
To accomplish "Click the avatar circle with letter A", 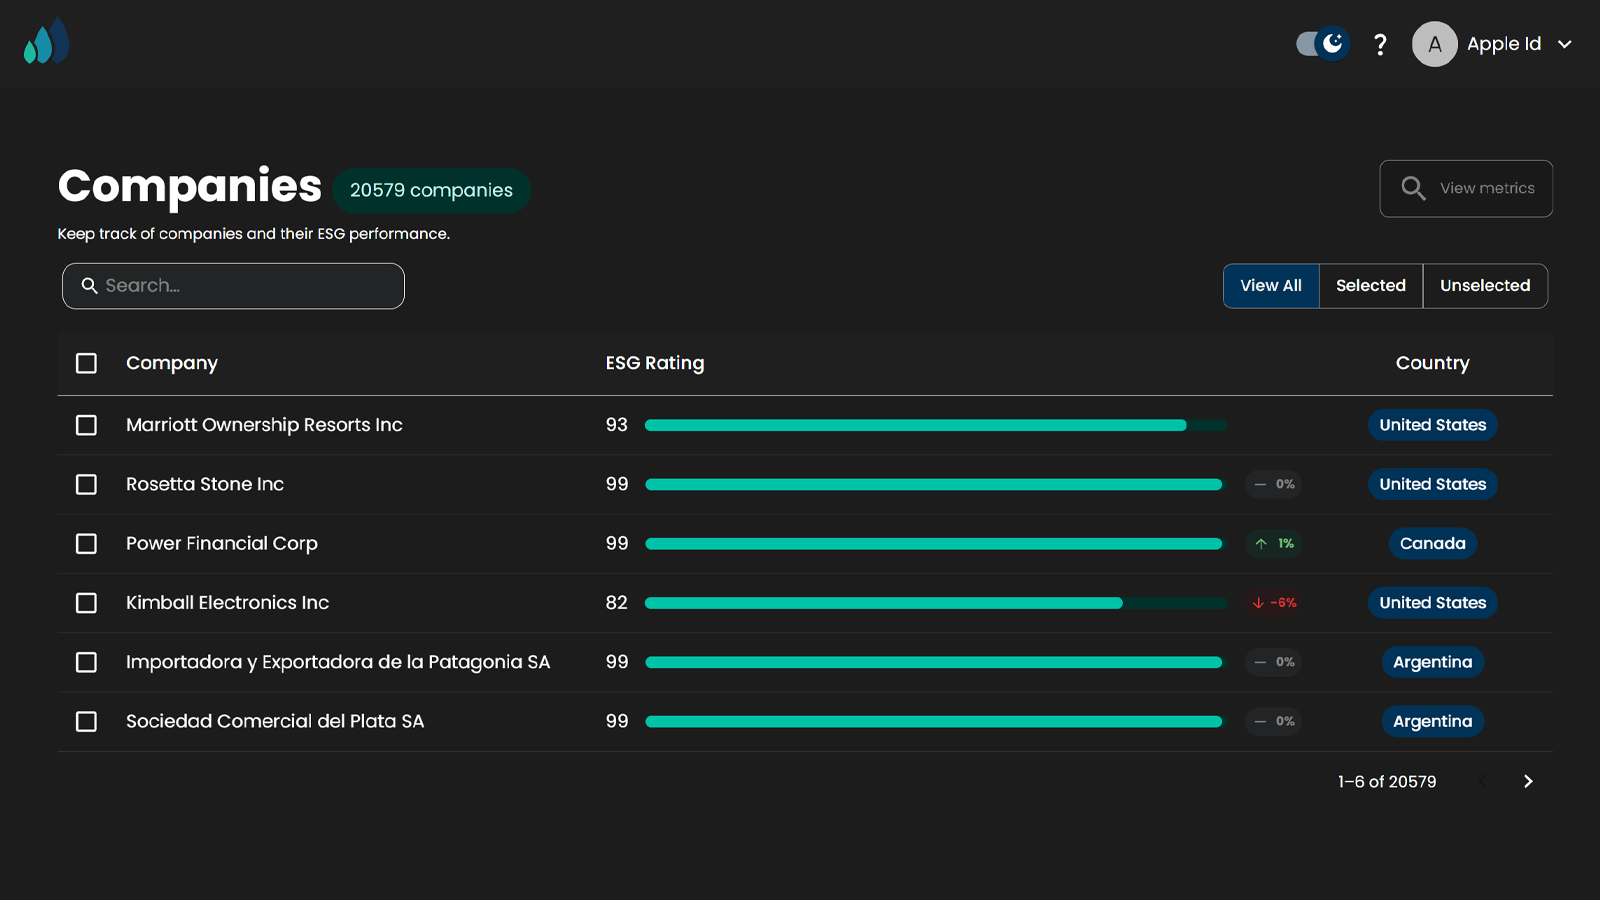I will point(1434,44).
